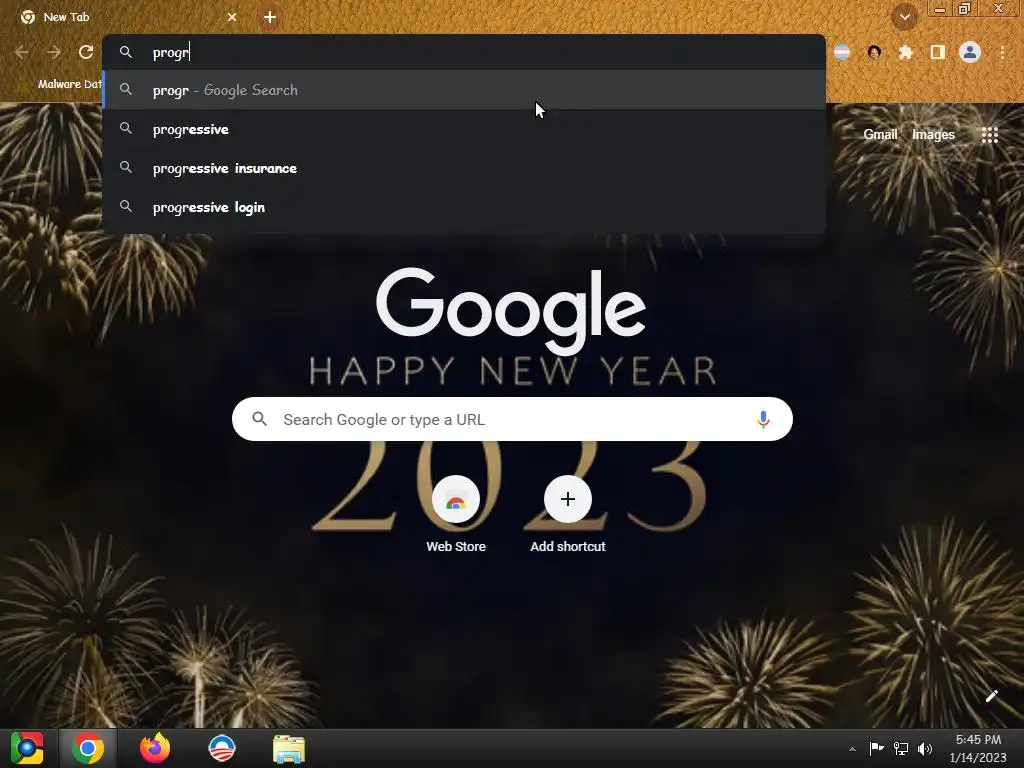
Task: Reload the page with the refresh icon
Action: (86, 52)
